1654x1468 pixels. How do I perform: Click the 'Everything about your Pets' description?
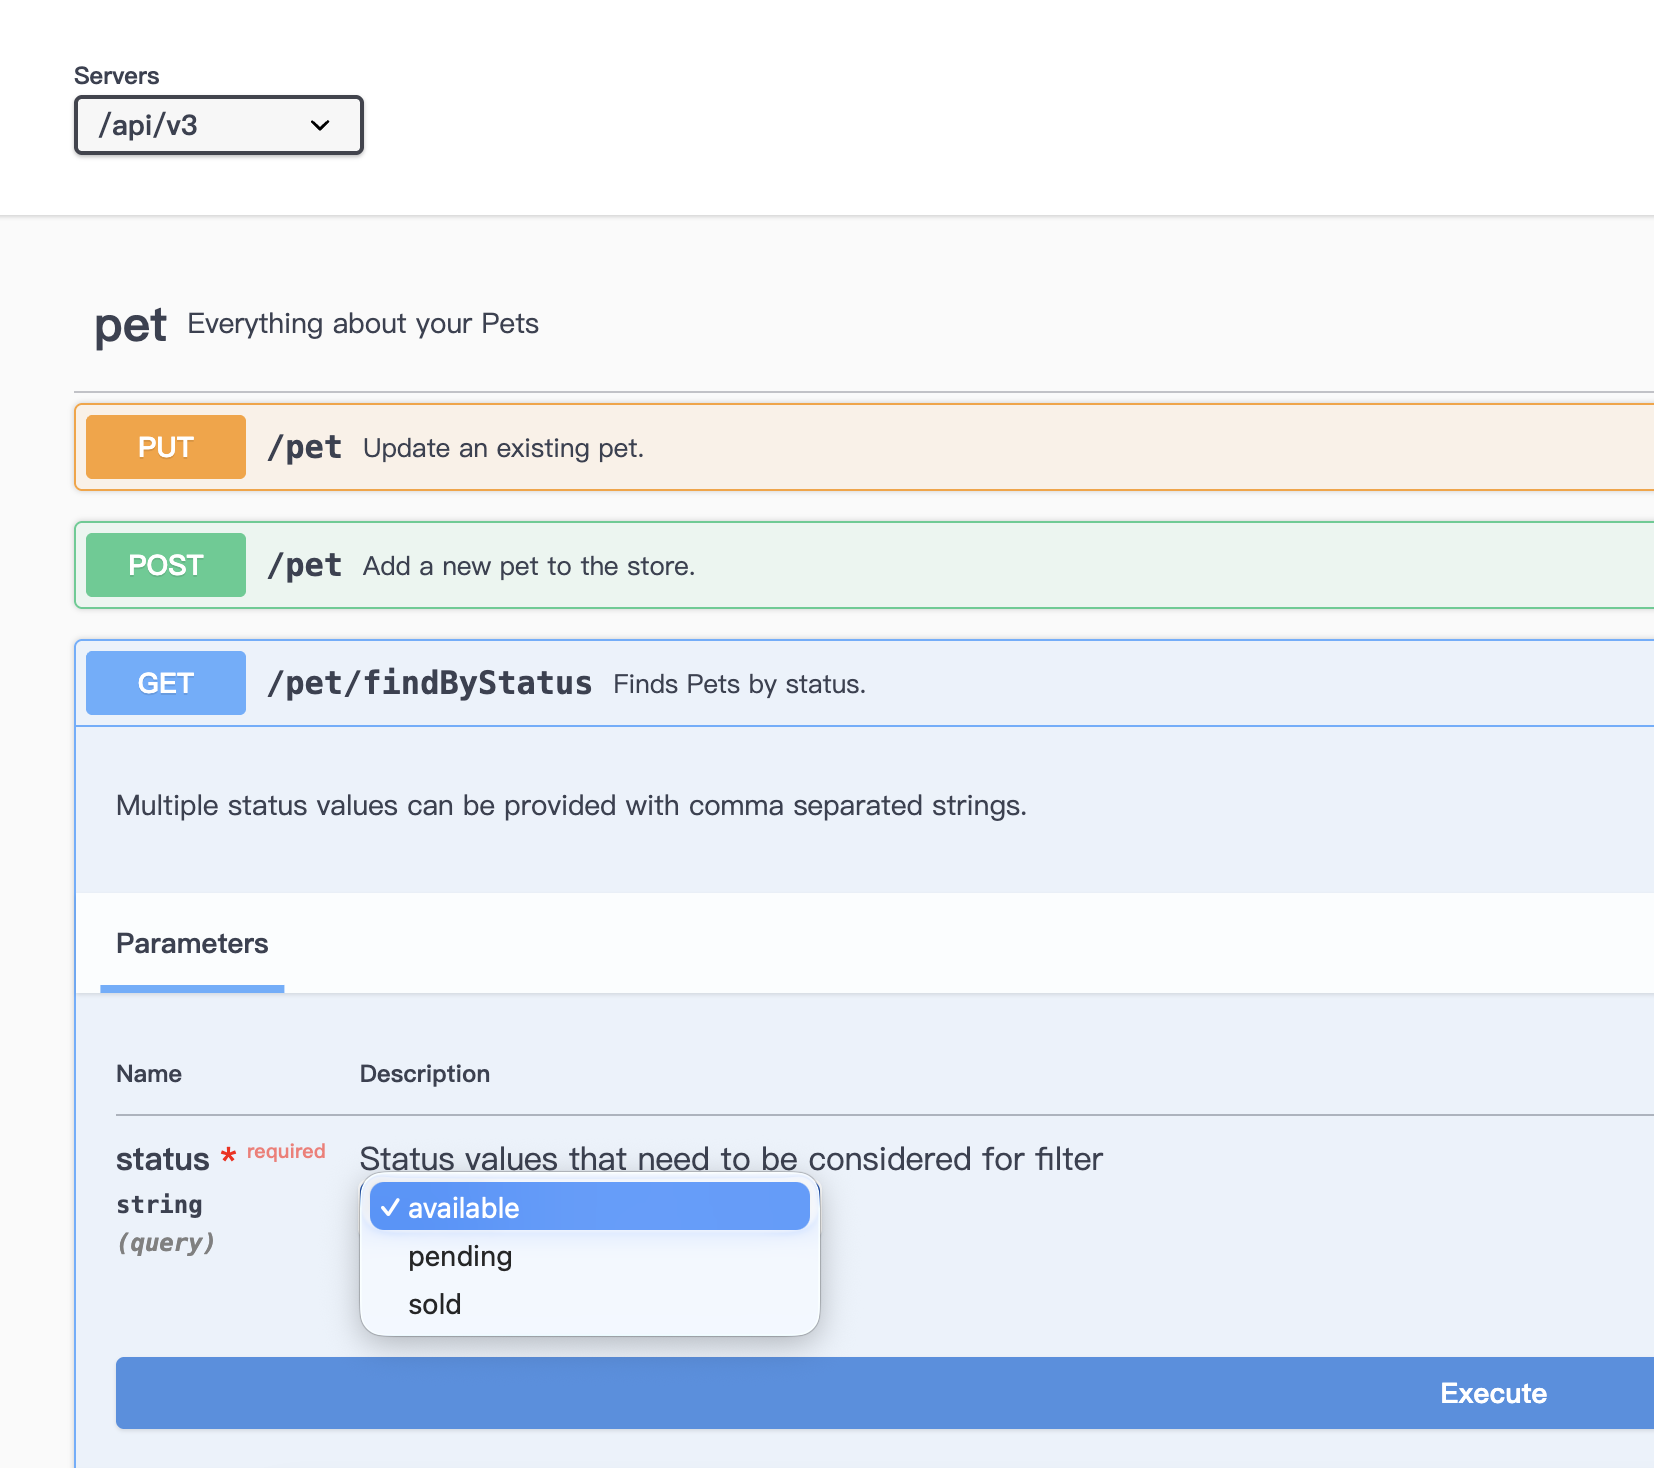coord(363,324)
